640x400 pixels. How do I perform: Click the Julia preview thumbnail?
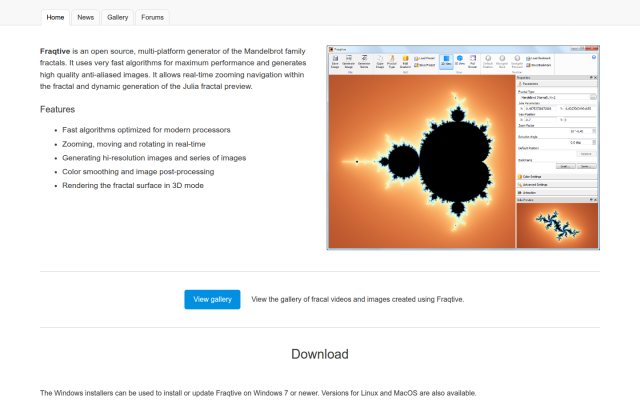(557, 225)
